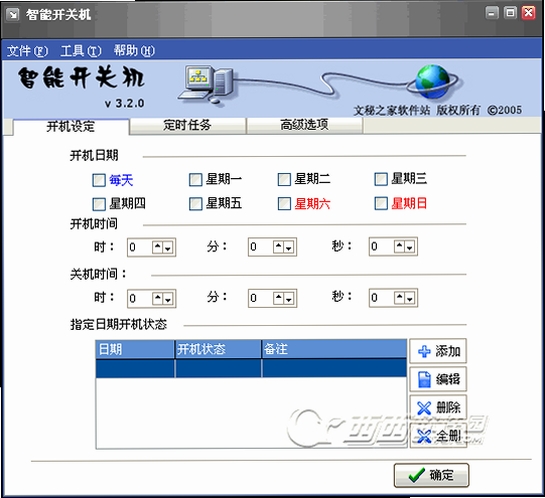Click the globe icon in banner
545x498 pixels.
point(433,82)
